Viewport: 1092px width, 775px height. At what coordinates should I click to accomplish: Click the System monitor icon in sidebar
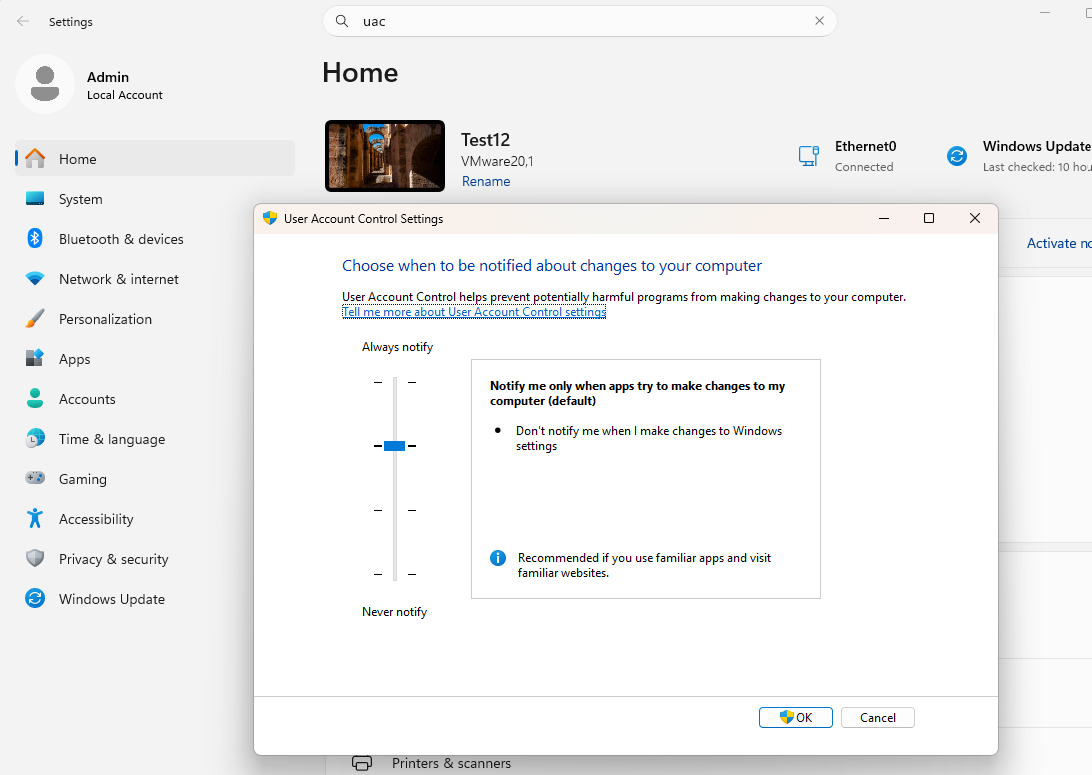[35, 198]
